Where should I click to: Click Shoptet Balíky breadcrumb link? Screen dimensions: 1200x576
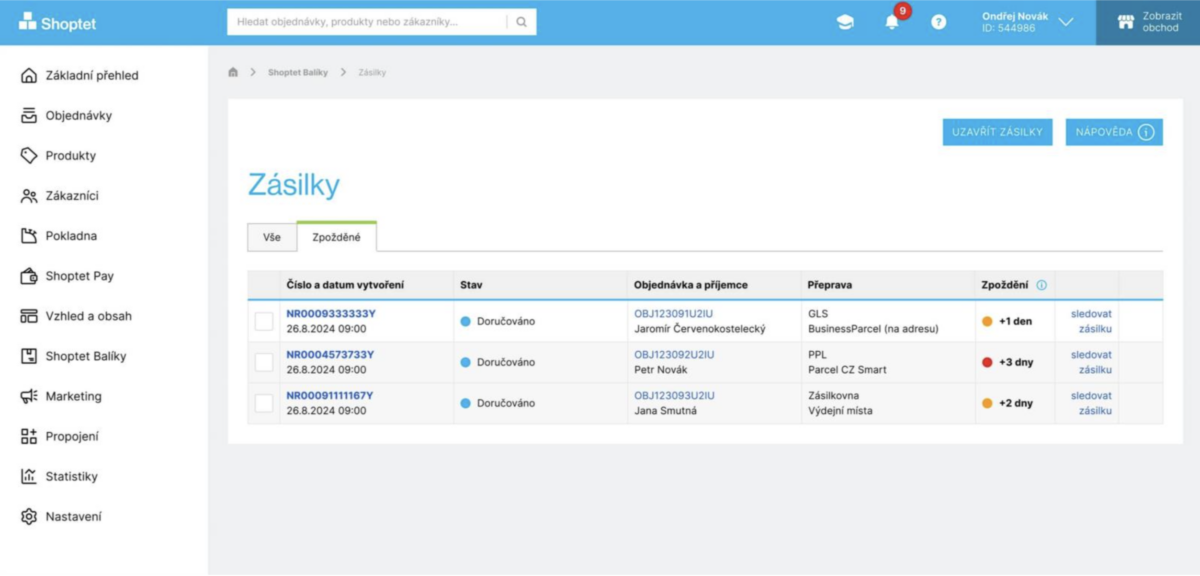(298, 72)
